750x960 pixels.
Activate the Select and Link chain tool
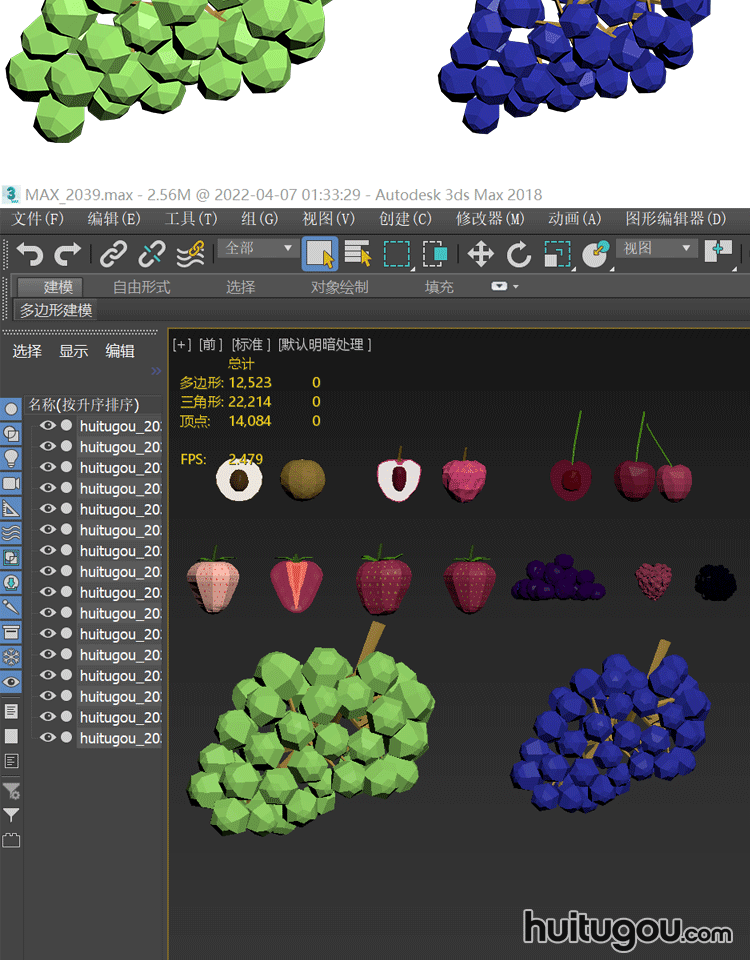coord(114,254)
